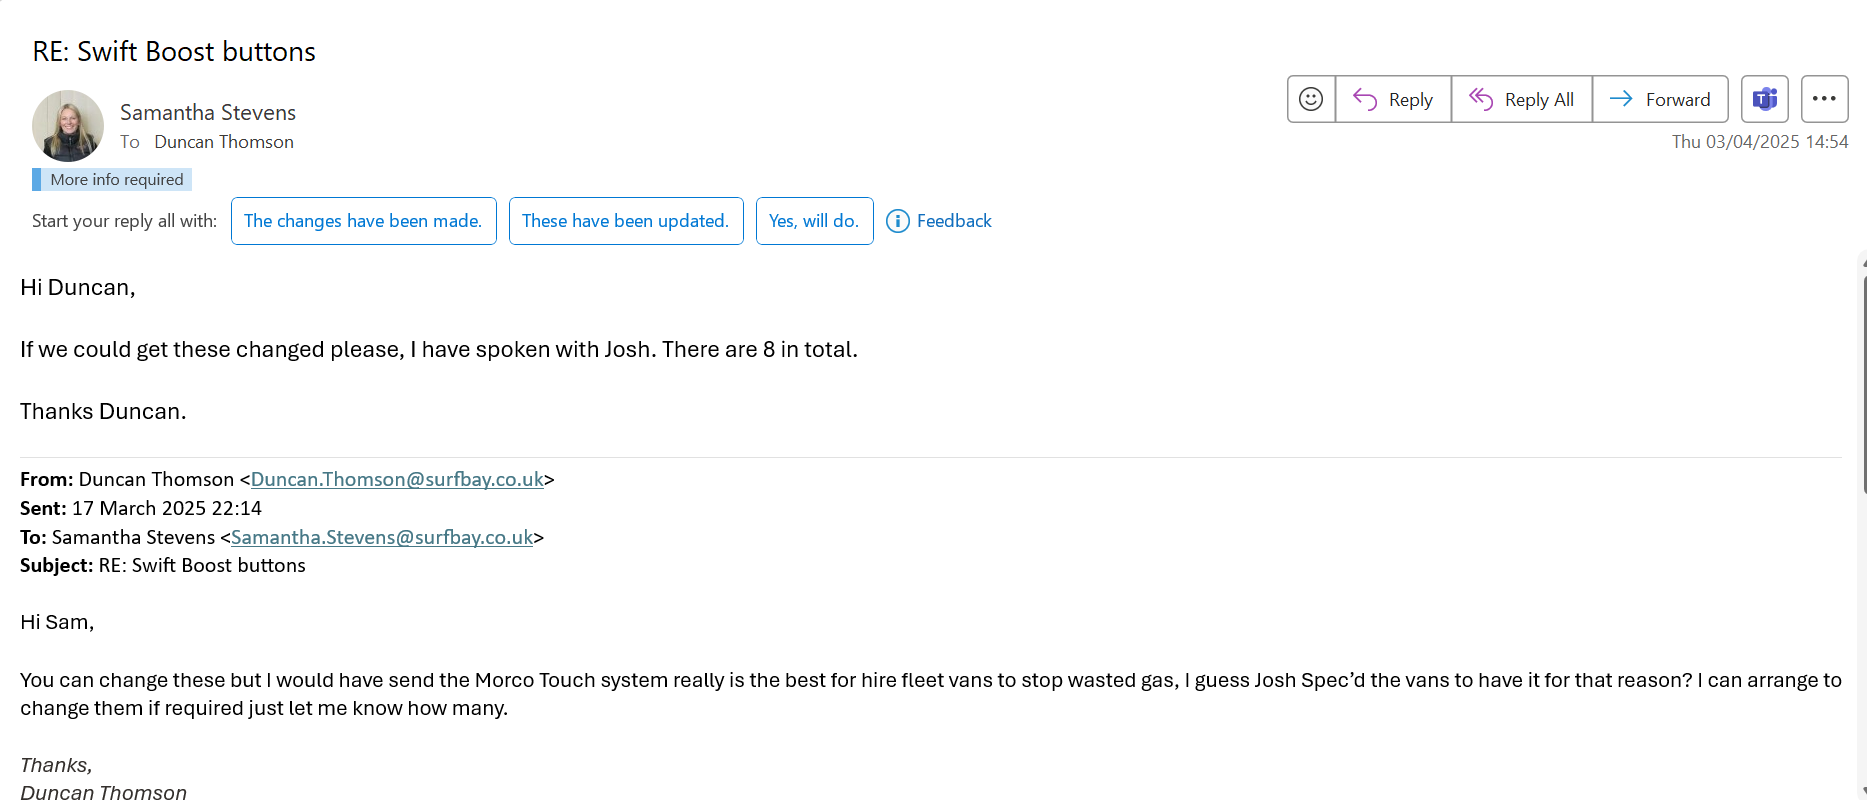Click the Duncan.Thomson@surfbay.co.uk email link
Viewport: 1867px width, 800px height.
397,479
